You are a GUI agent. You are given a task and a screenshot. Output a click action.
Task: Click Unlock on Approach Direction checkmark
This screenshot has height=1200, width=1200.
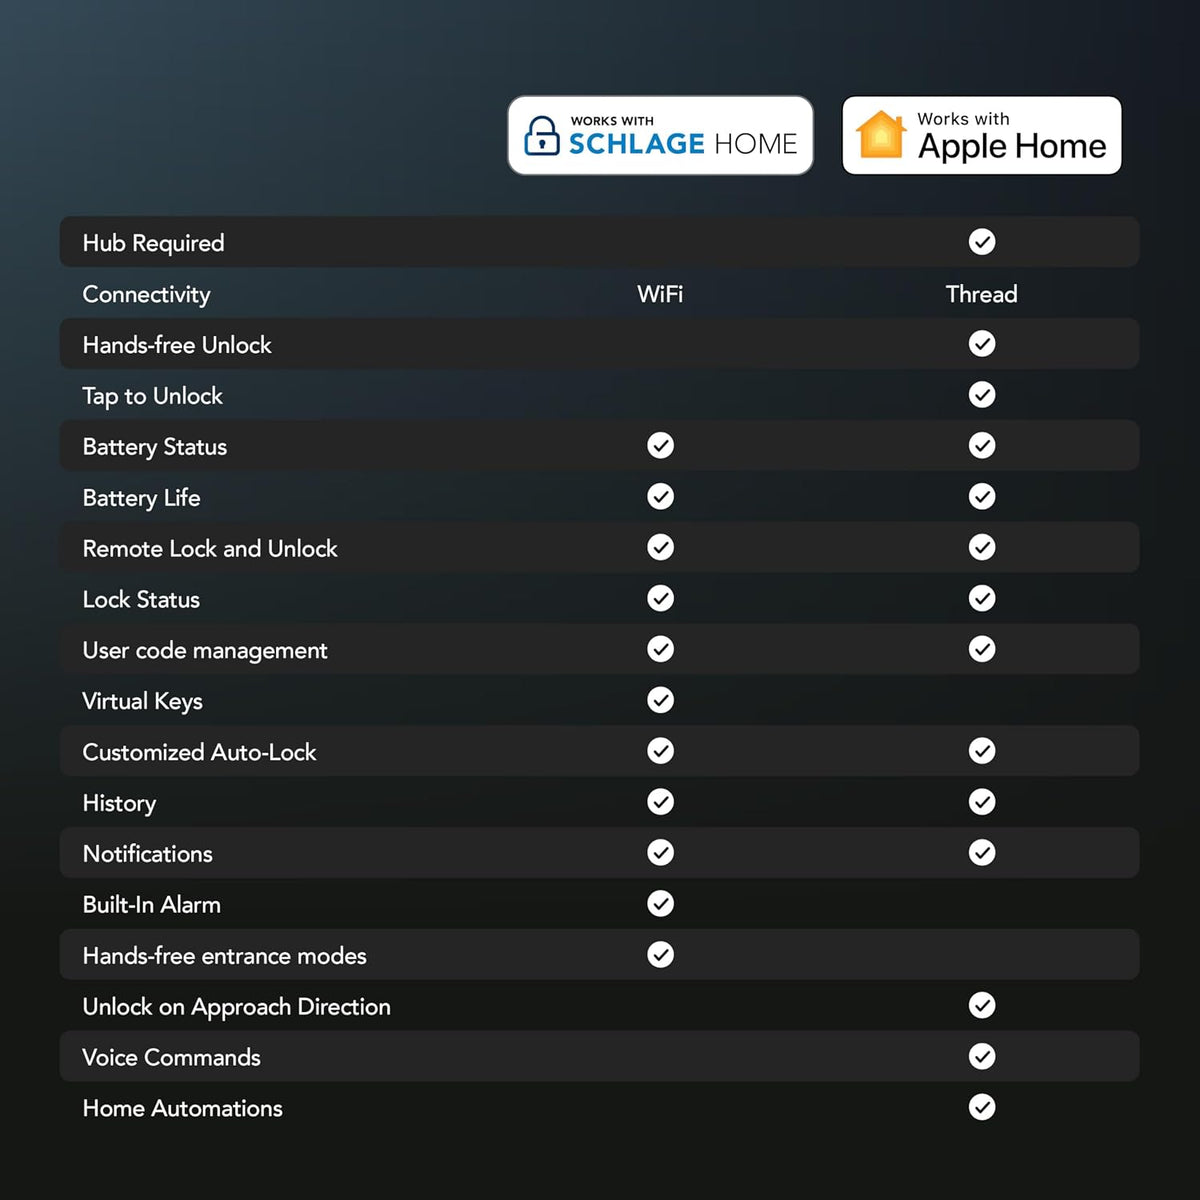(982, 1006)
